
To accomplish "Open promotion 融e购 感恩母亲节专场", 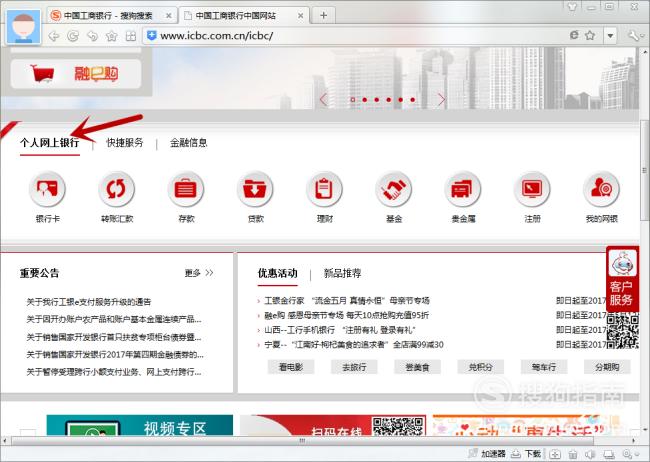I will (x=347, y=315).
